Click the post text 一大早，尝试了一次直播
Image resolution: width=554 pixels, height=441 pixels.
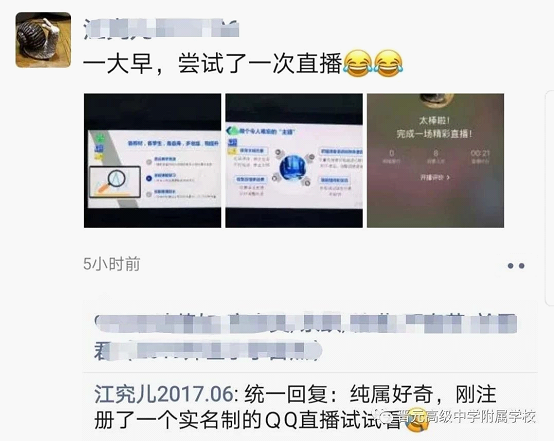coord(213,64)
